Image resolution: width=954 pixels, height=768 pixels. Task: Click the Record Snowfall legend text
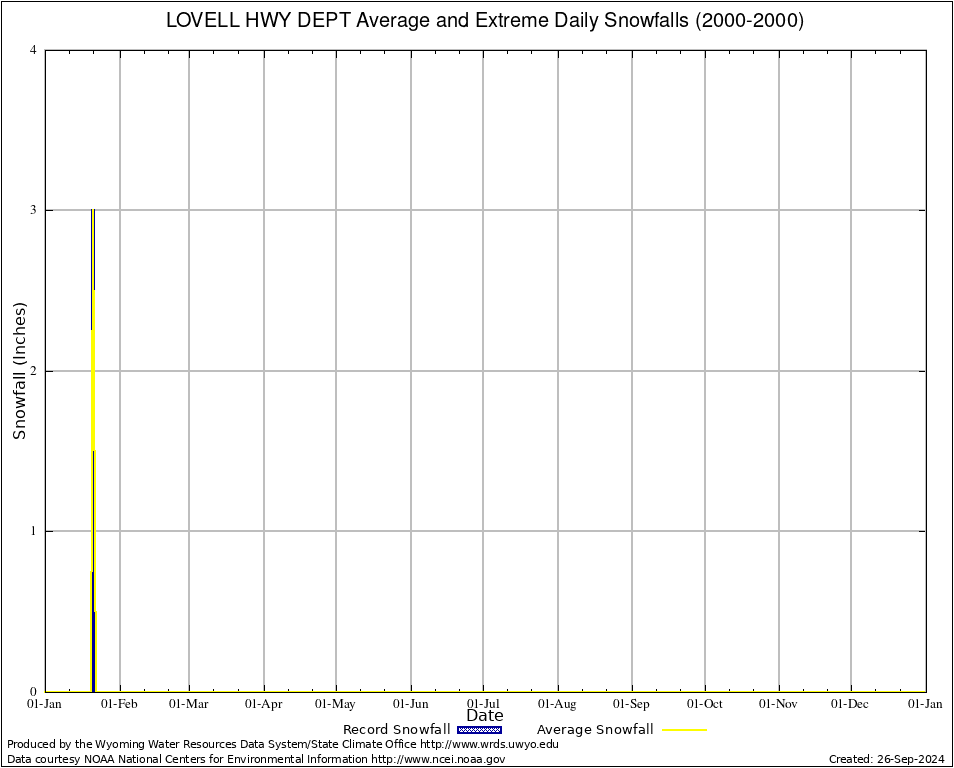(x=396, y=730)
